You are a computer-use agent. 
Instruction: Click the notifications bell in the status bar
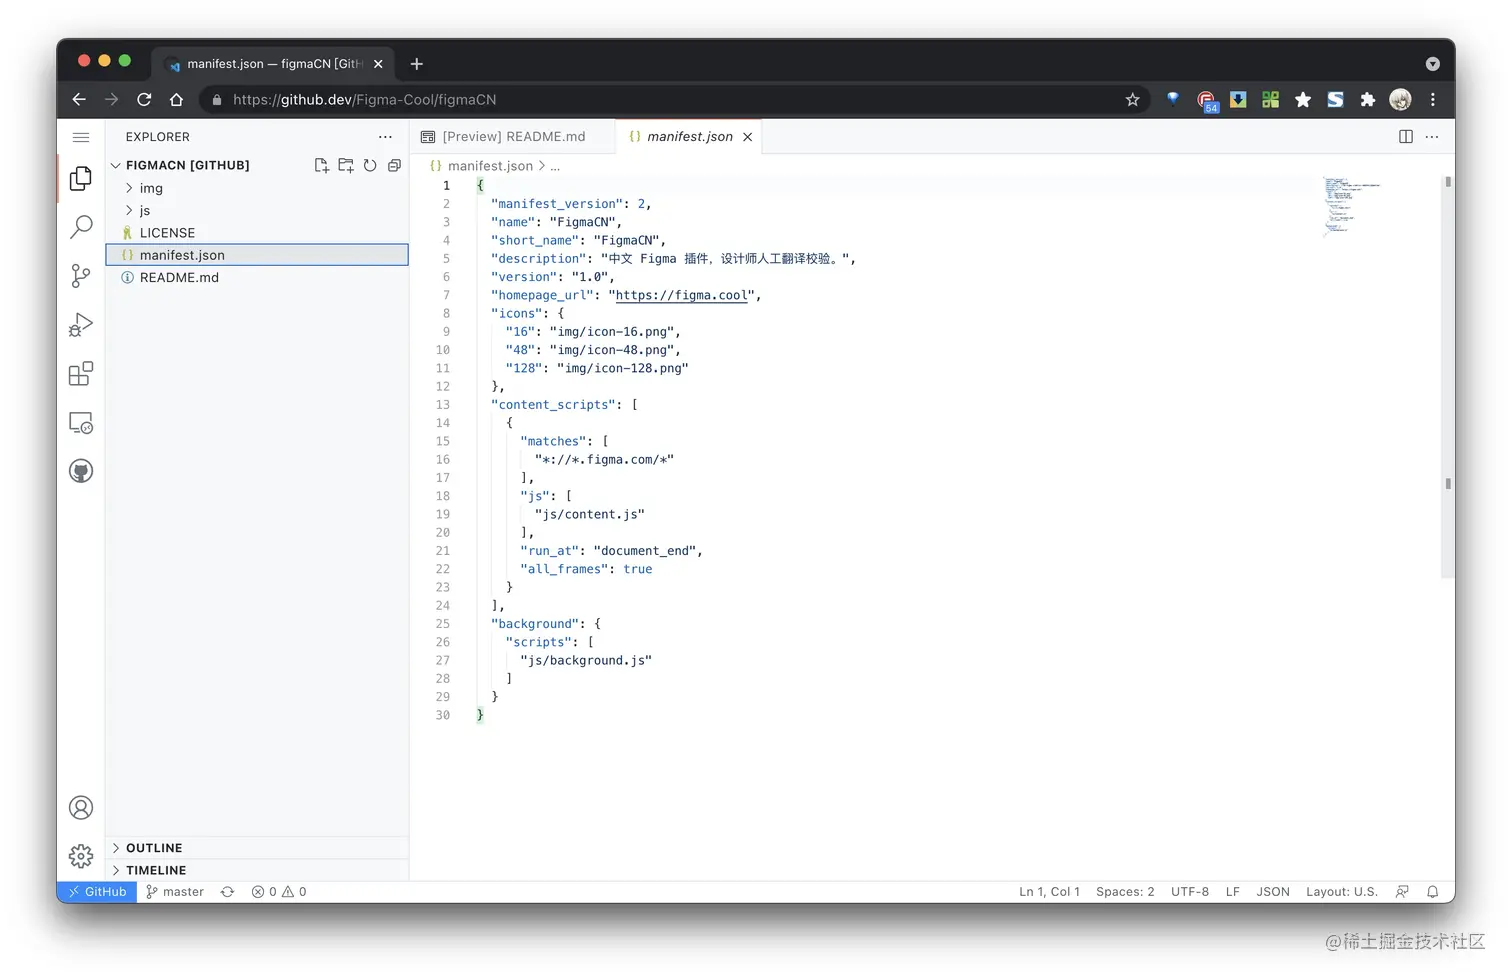click(x=1433, y=892)
